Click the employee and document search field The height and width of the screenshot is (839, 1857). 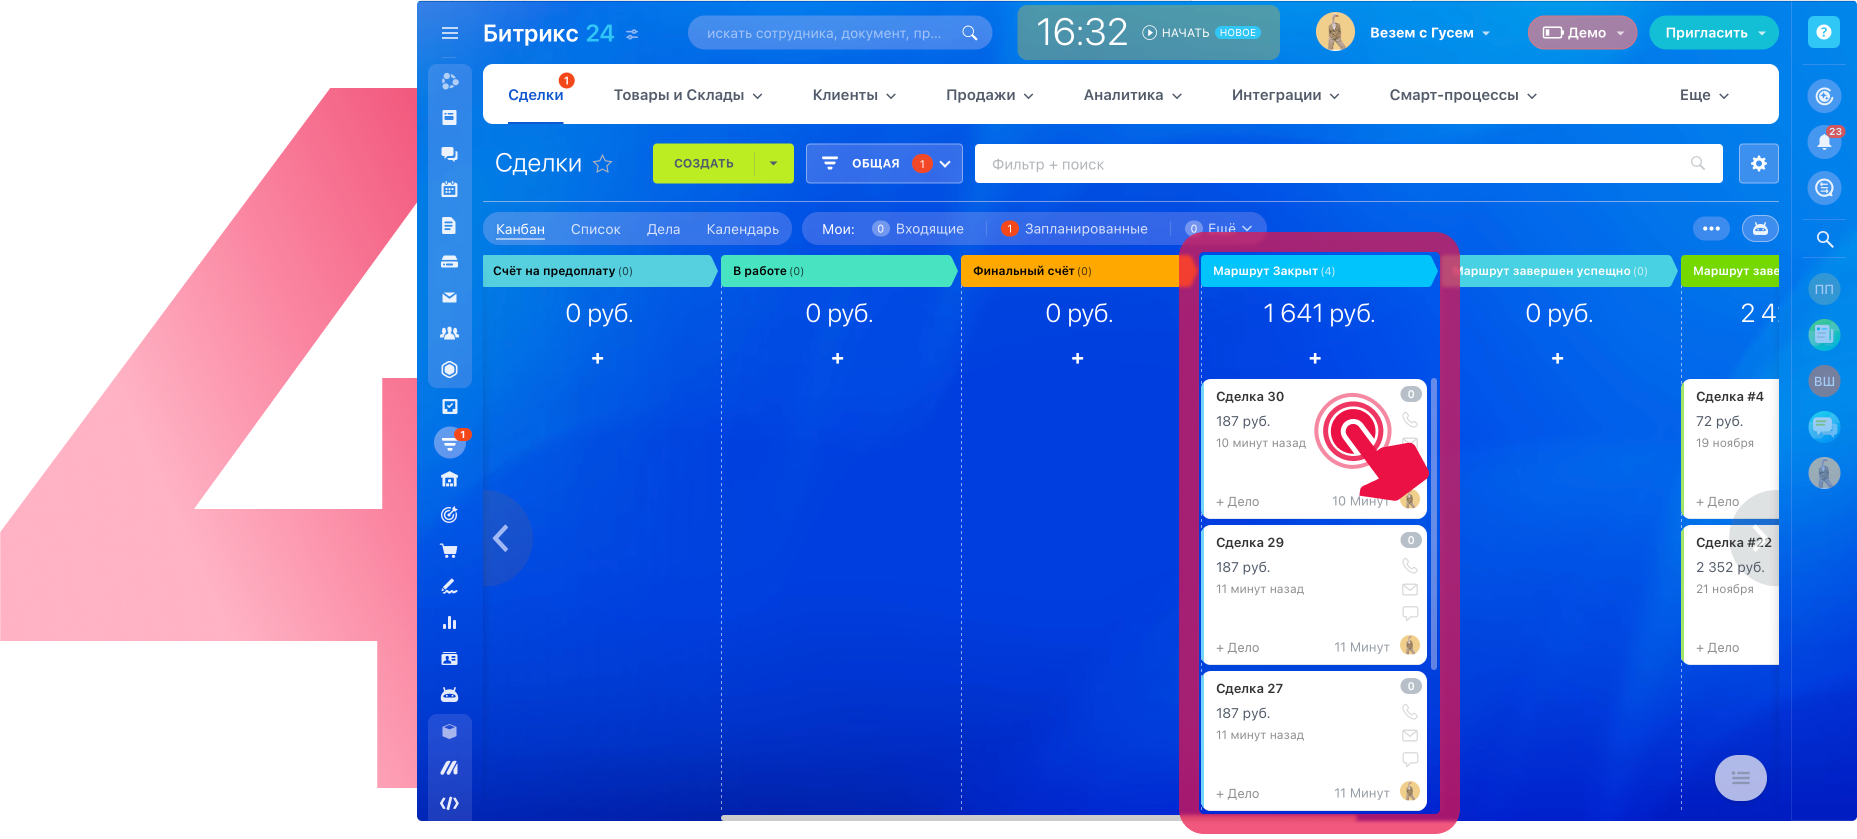click(839, 33)
